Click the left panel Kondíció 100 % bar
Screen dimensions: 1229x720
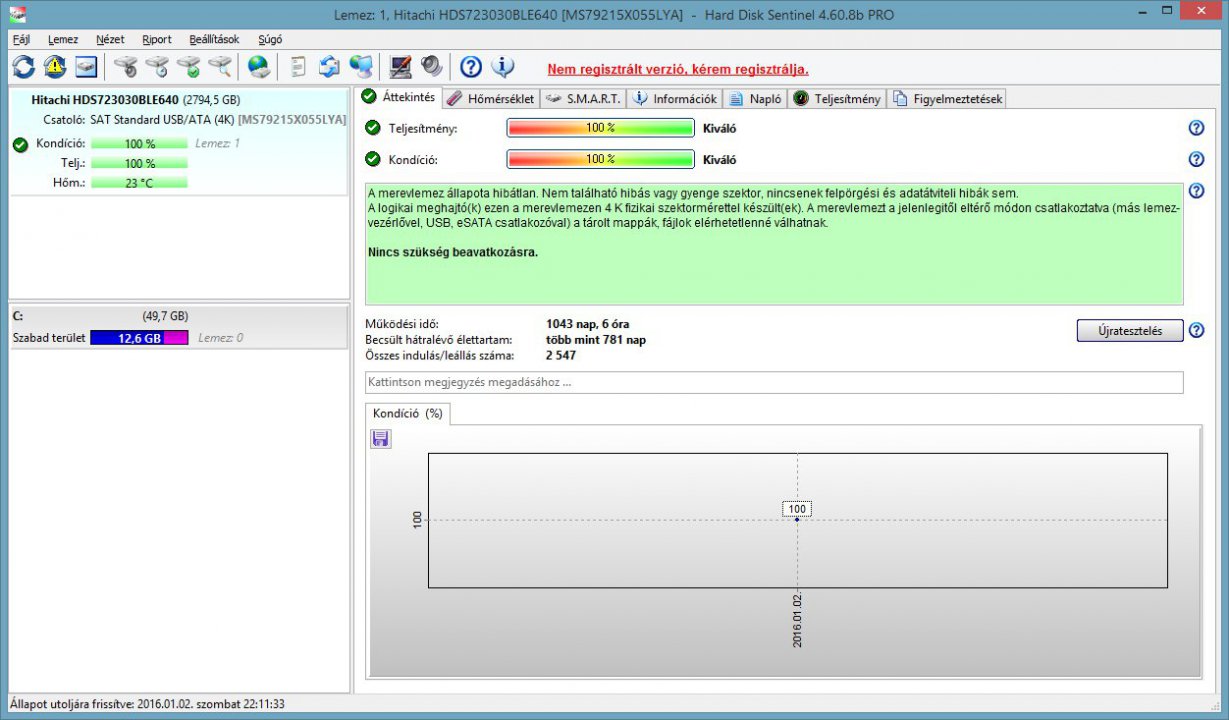pos(139,144)
